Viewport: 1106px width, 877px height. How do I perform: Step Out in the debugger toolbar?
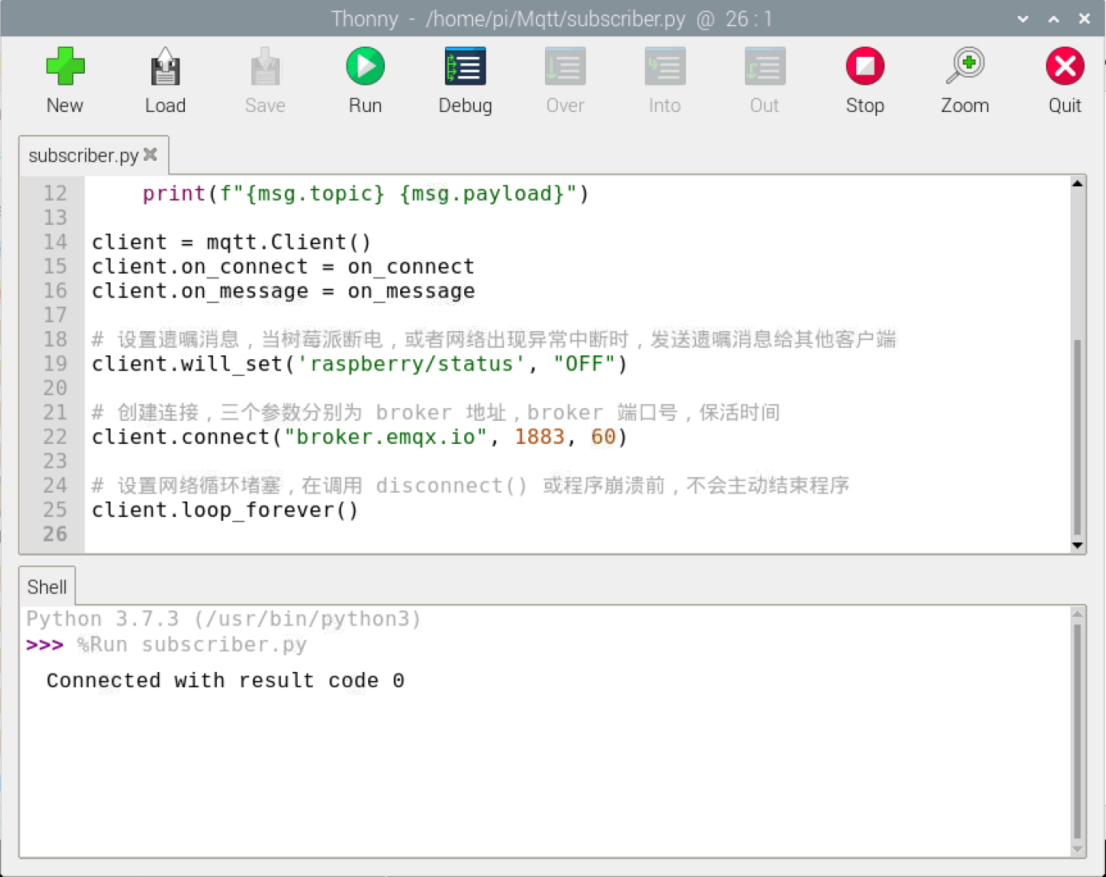pos(765,80)
